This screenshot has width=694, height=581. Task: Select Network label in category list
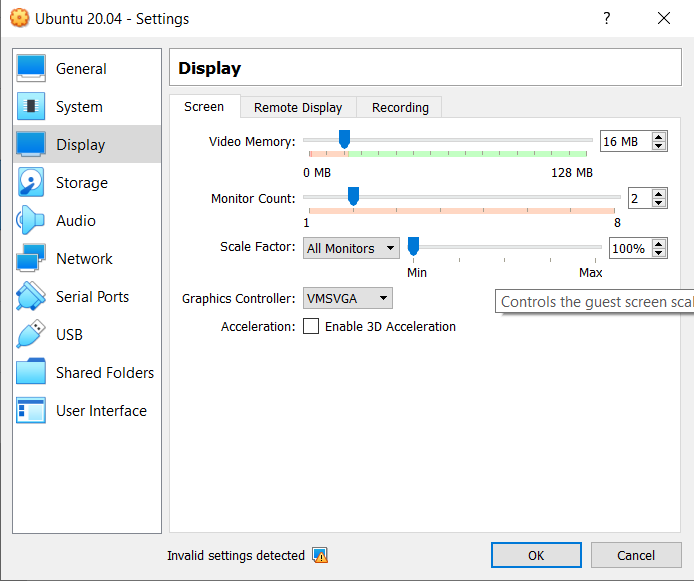[x=84, y=258]
